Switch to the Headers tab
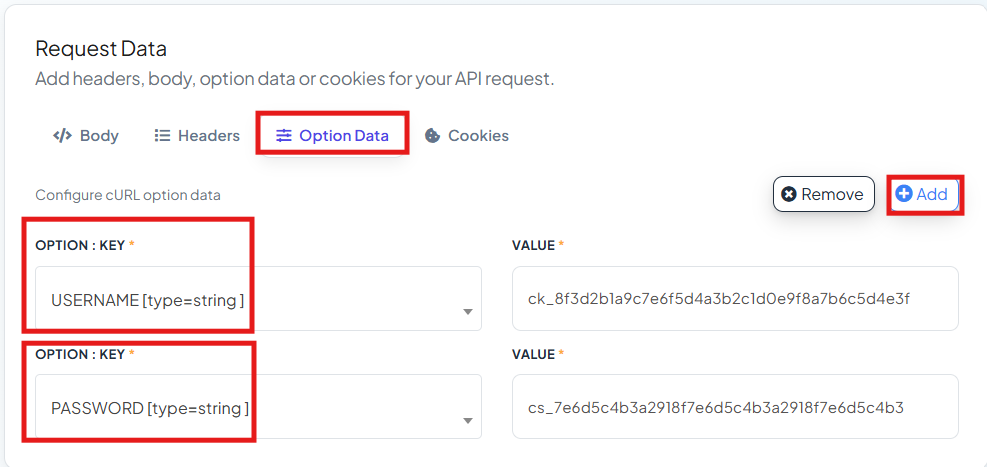The height and width of the screenshot is (467, 987). coord(197,136)
